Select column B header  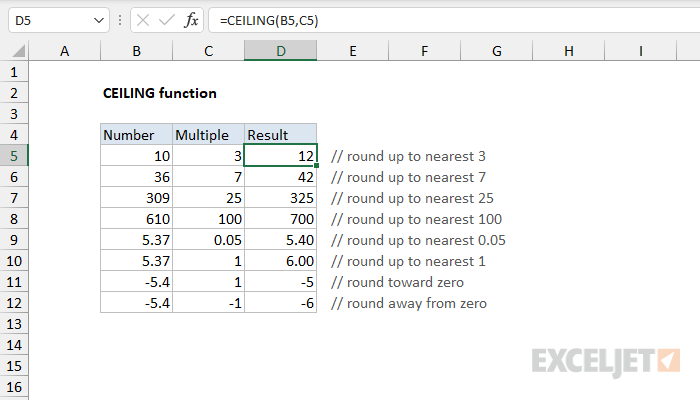[137, 51]
